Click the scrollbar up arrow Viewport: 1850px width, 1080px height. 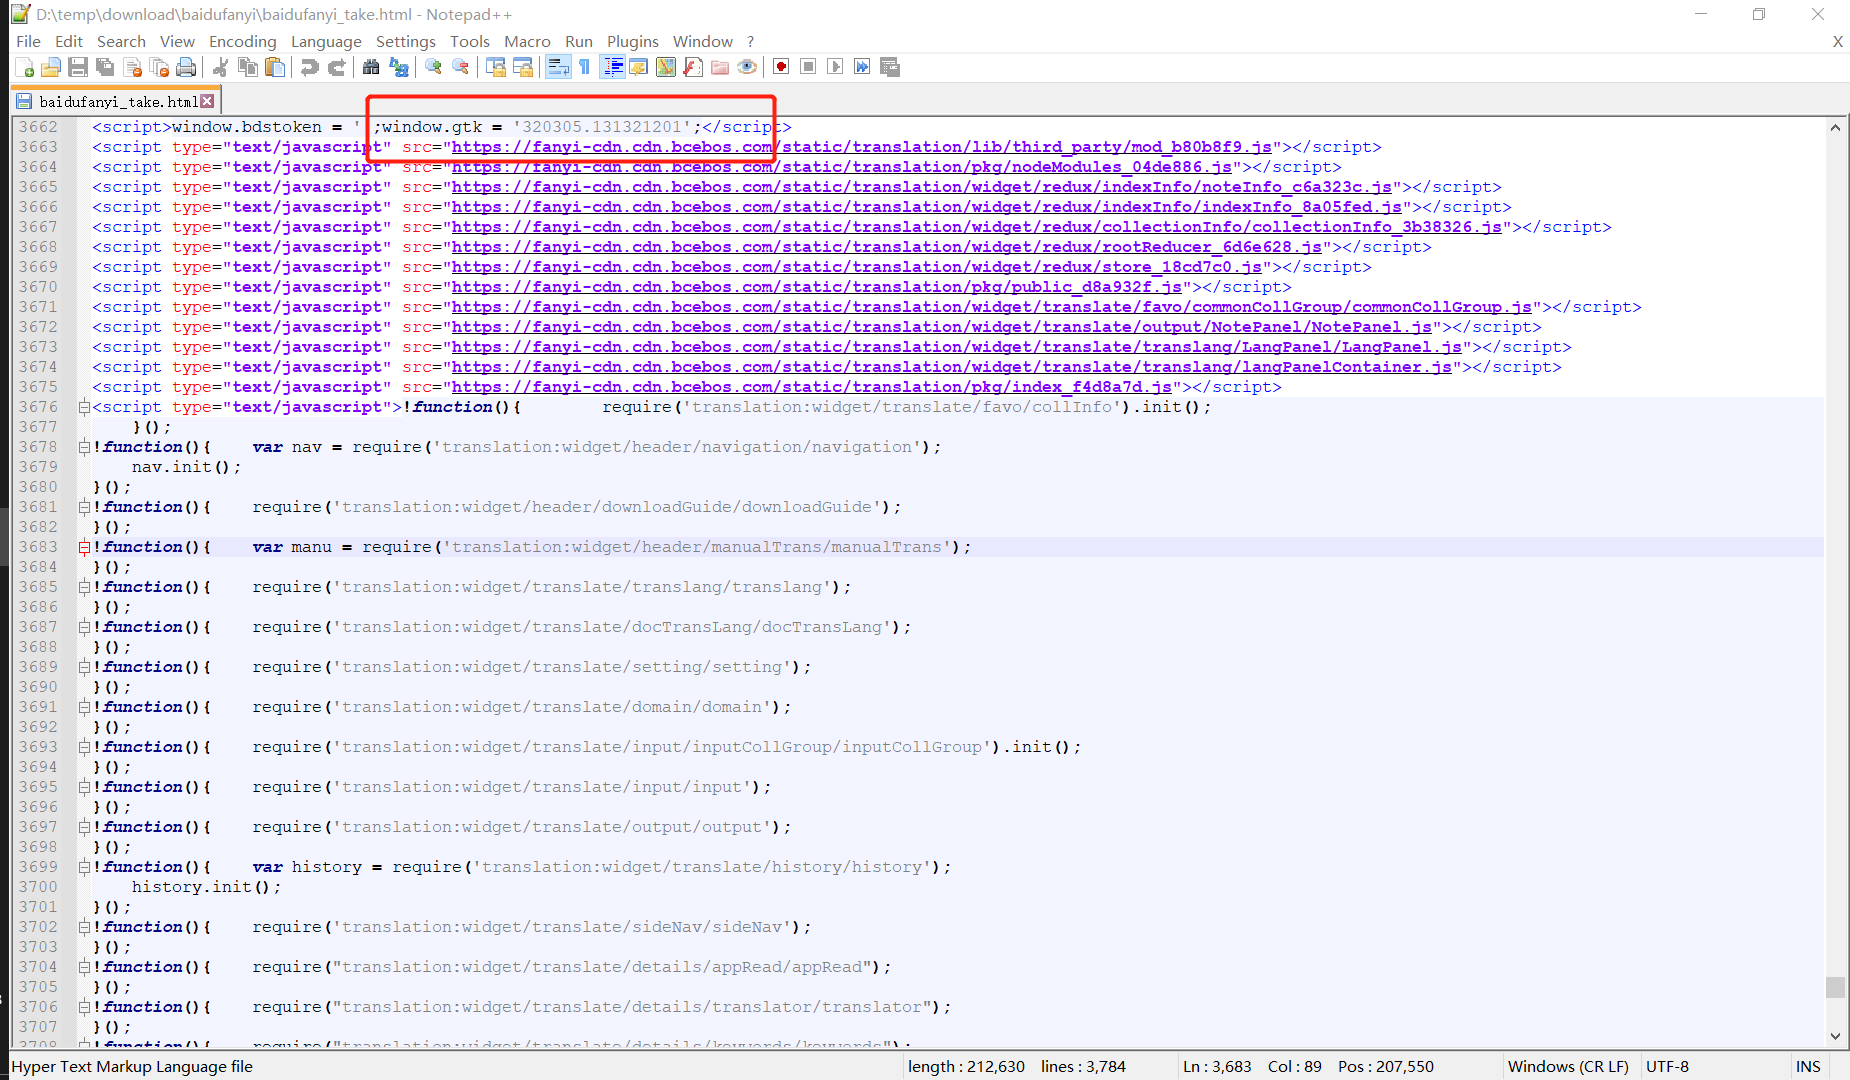pos(1835,127)
